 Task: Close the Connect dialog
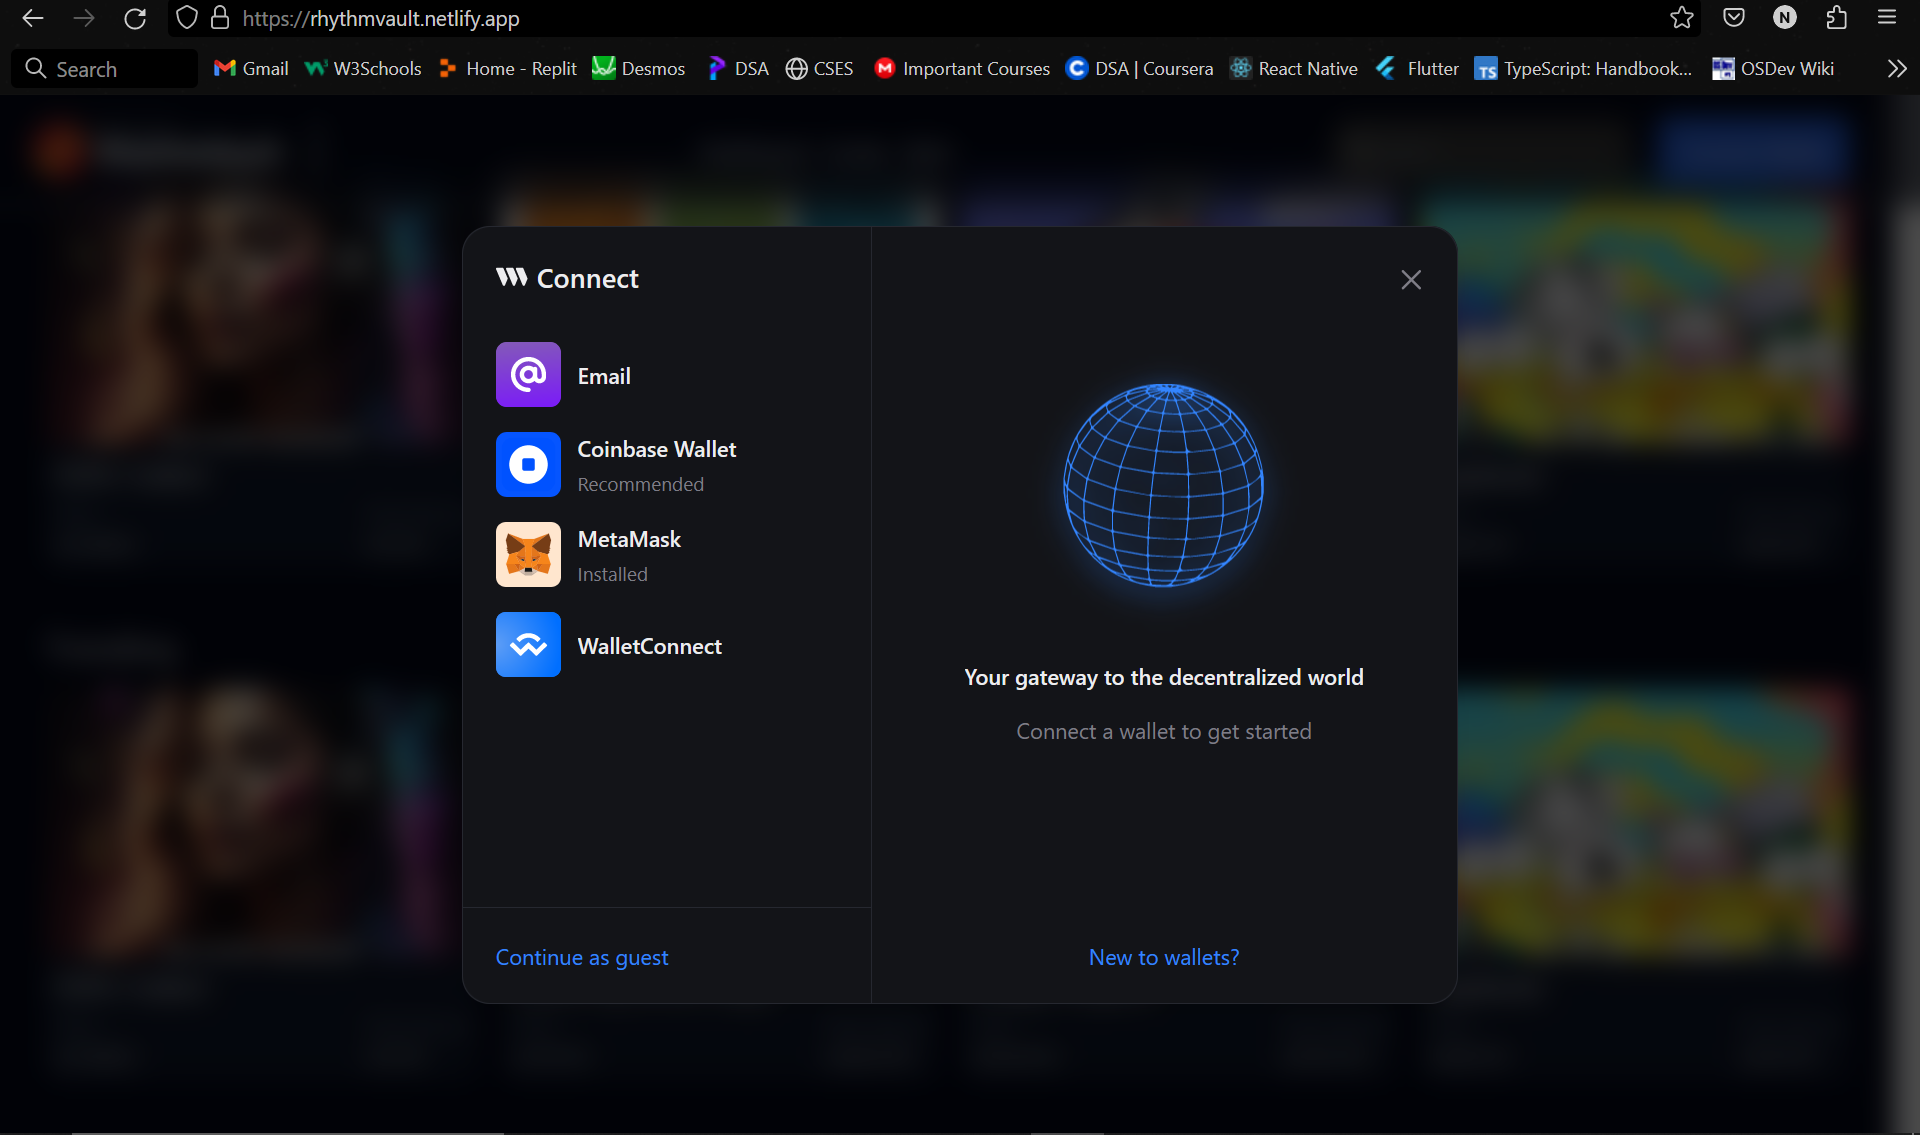pyautogui.click(x=1411, y=280)
